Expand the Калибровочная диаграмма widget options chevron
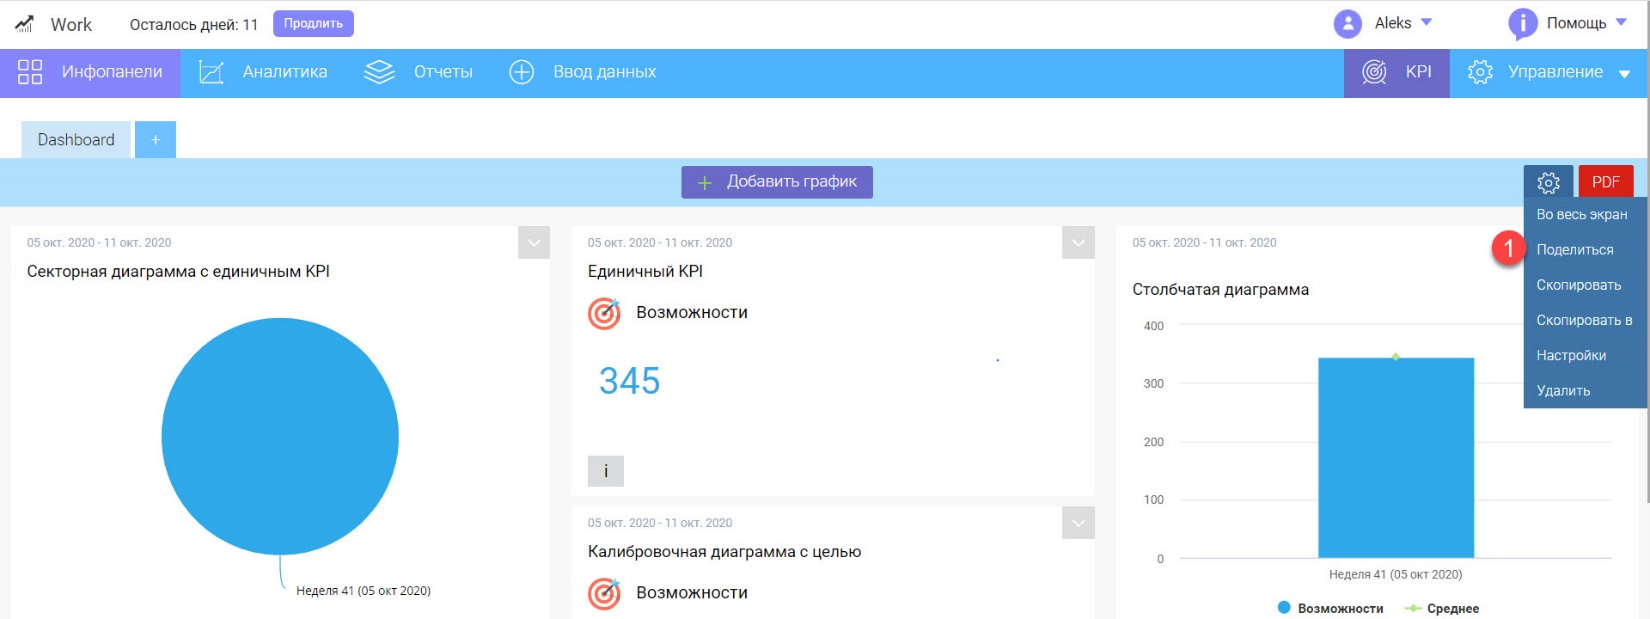Viewport: 1650px width, 619px height. click(1078, 523)
